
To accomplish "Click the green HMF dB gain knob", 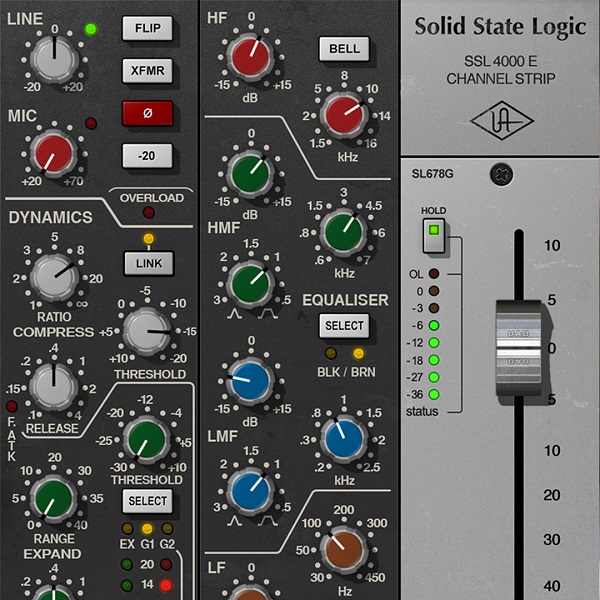I will pyautogui.click(x=251, y=174).
